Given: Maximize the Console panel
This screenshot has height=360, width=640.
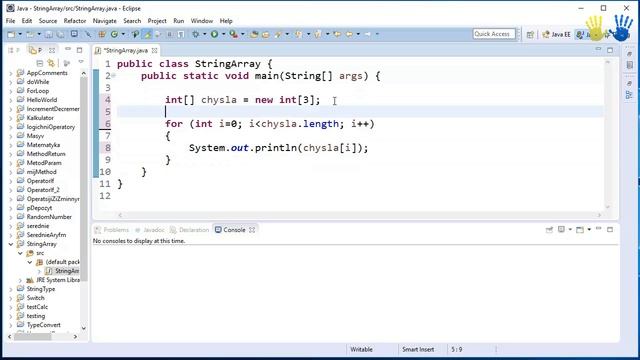Looking at the screenshot, I should [610, 229].
